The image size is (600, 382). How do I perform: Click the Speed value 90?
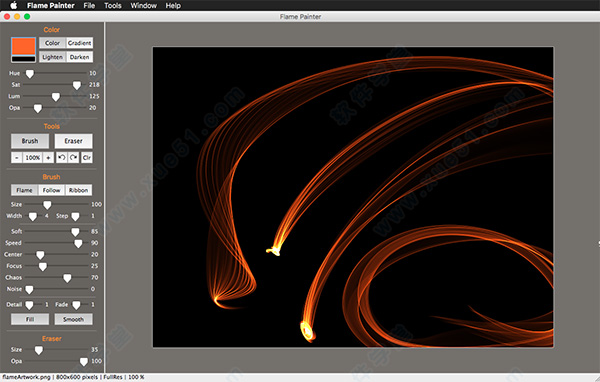pyautogui.click(x=95, y=243)
